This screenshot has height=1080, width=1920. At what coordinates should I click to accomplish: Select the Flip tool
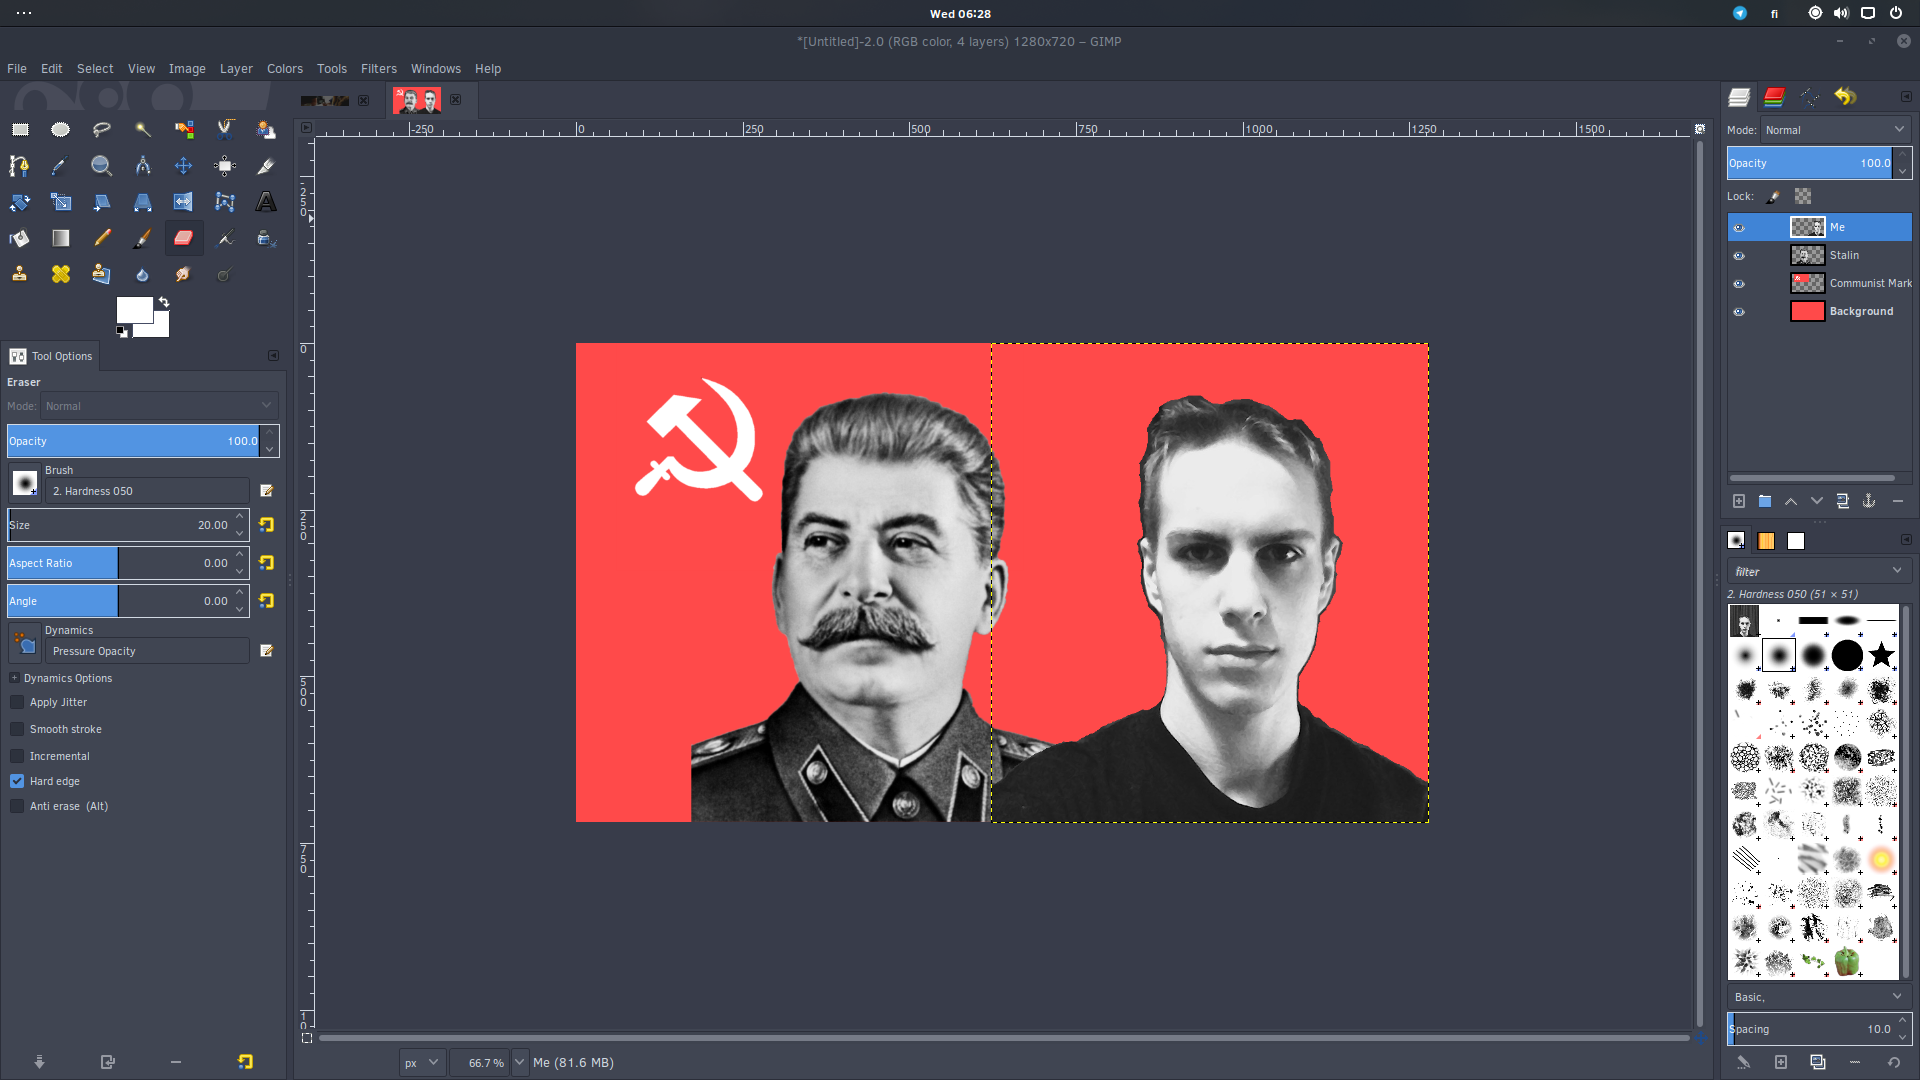184,202
